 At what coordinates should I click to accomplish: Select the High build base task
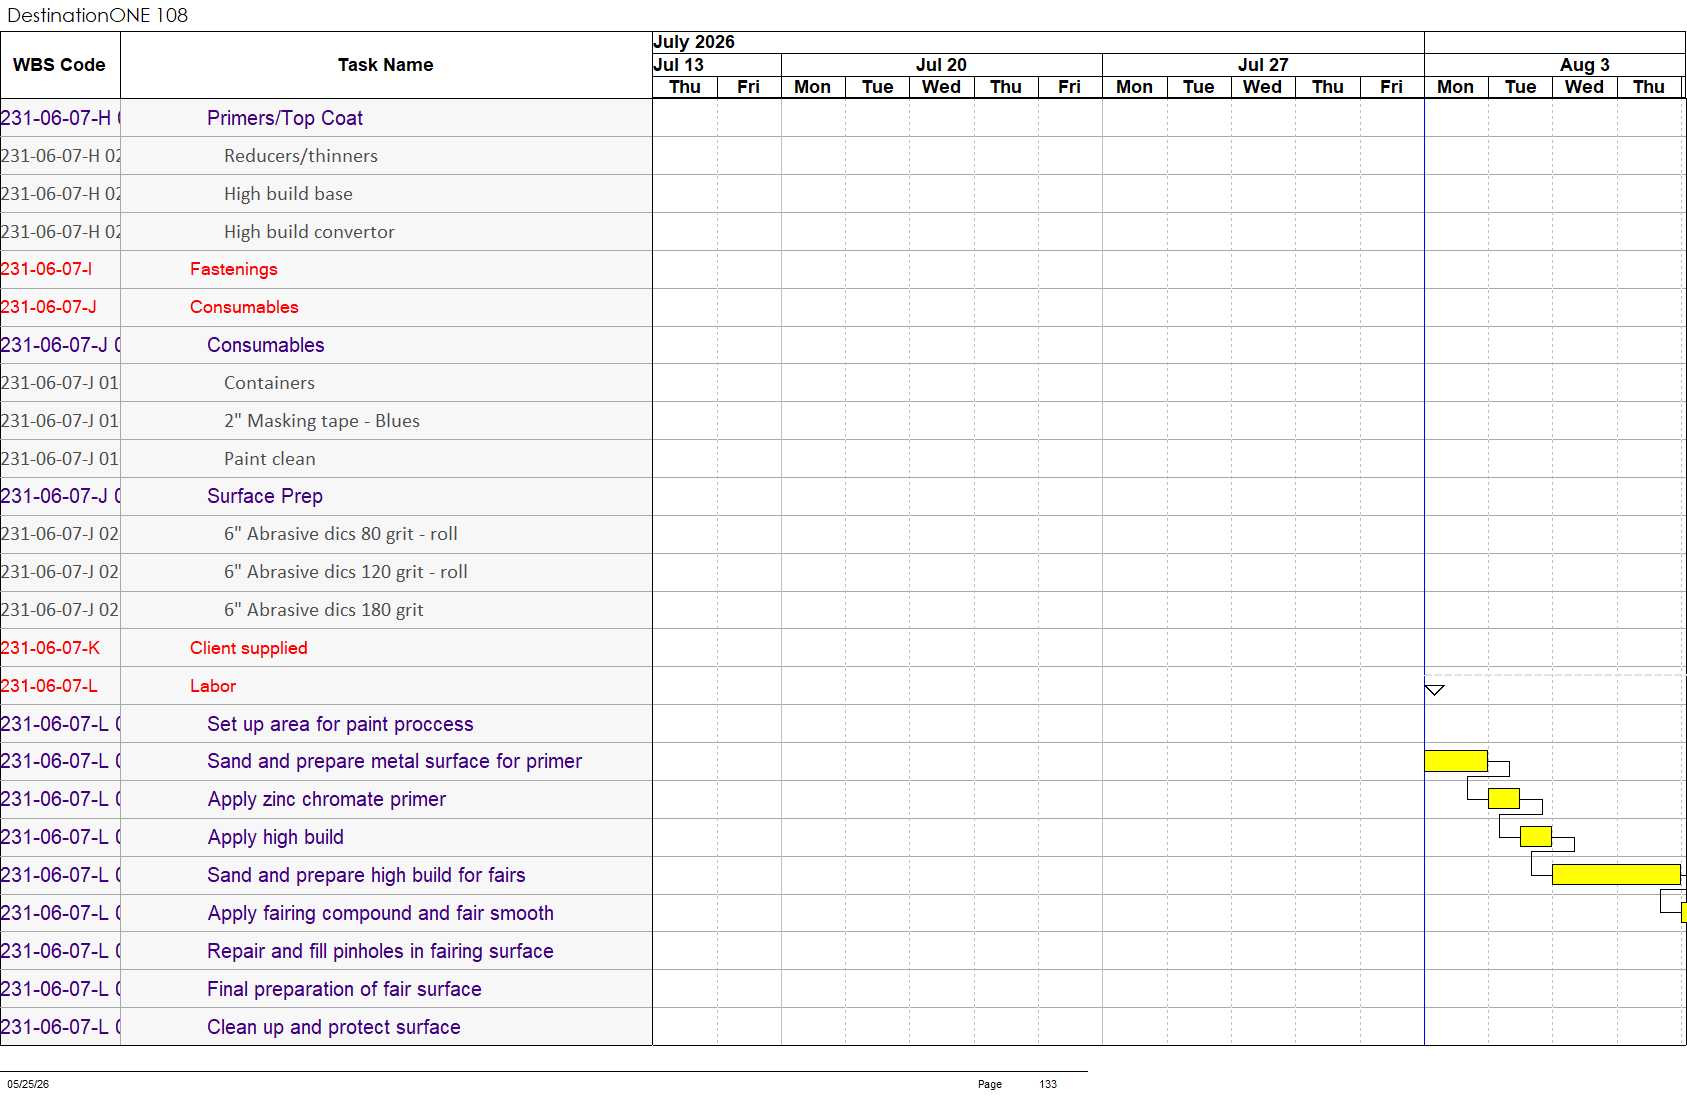coord(288,194)
